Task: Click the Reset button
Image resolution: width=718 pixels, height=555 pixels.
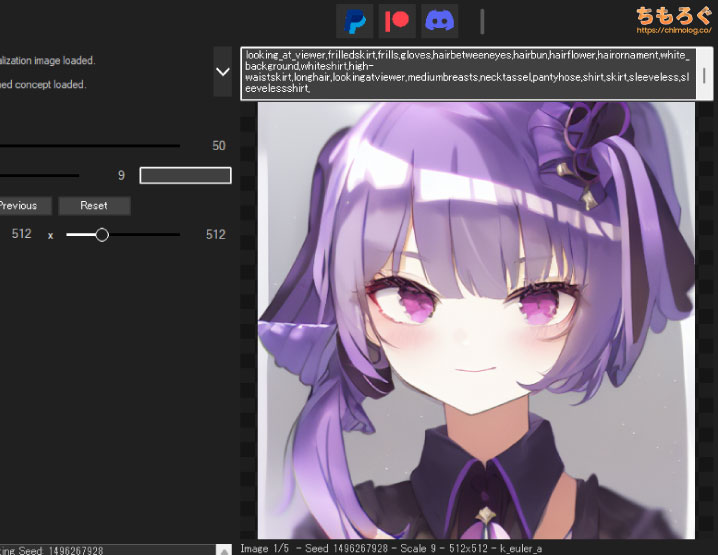Action: click(94, 206)
